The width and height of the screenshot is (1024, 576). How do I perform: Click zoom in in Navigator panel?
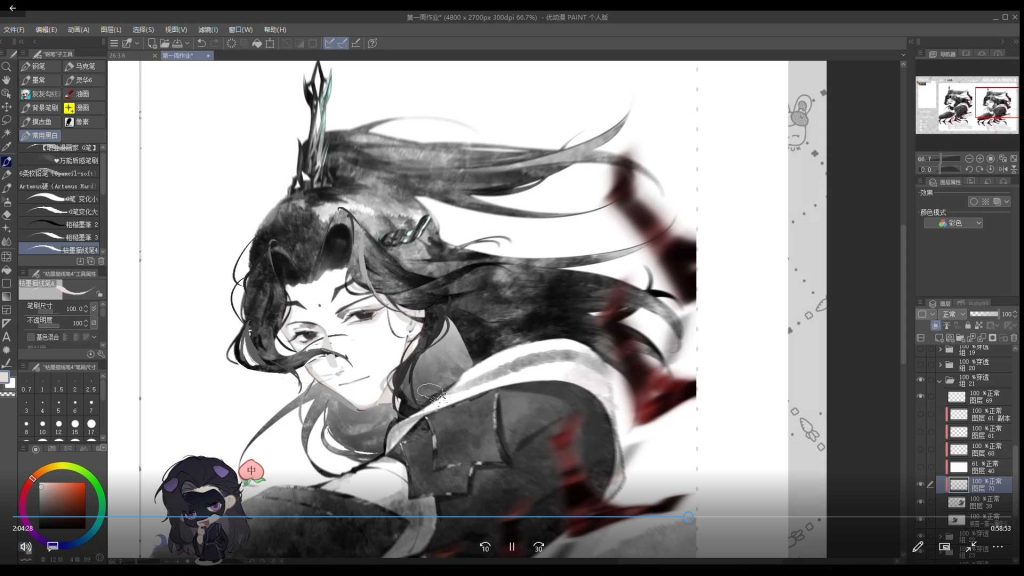[x=980, y=159]
